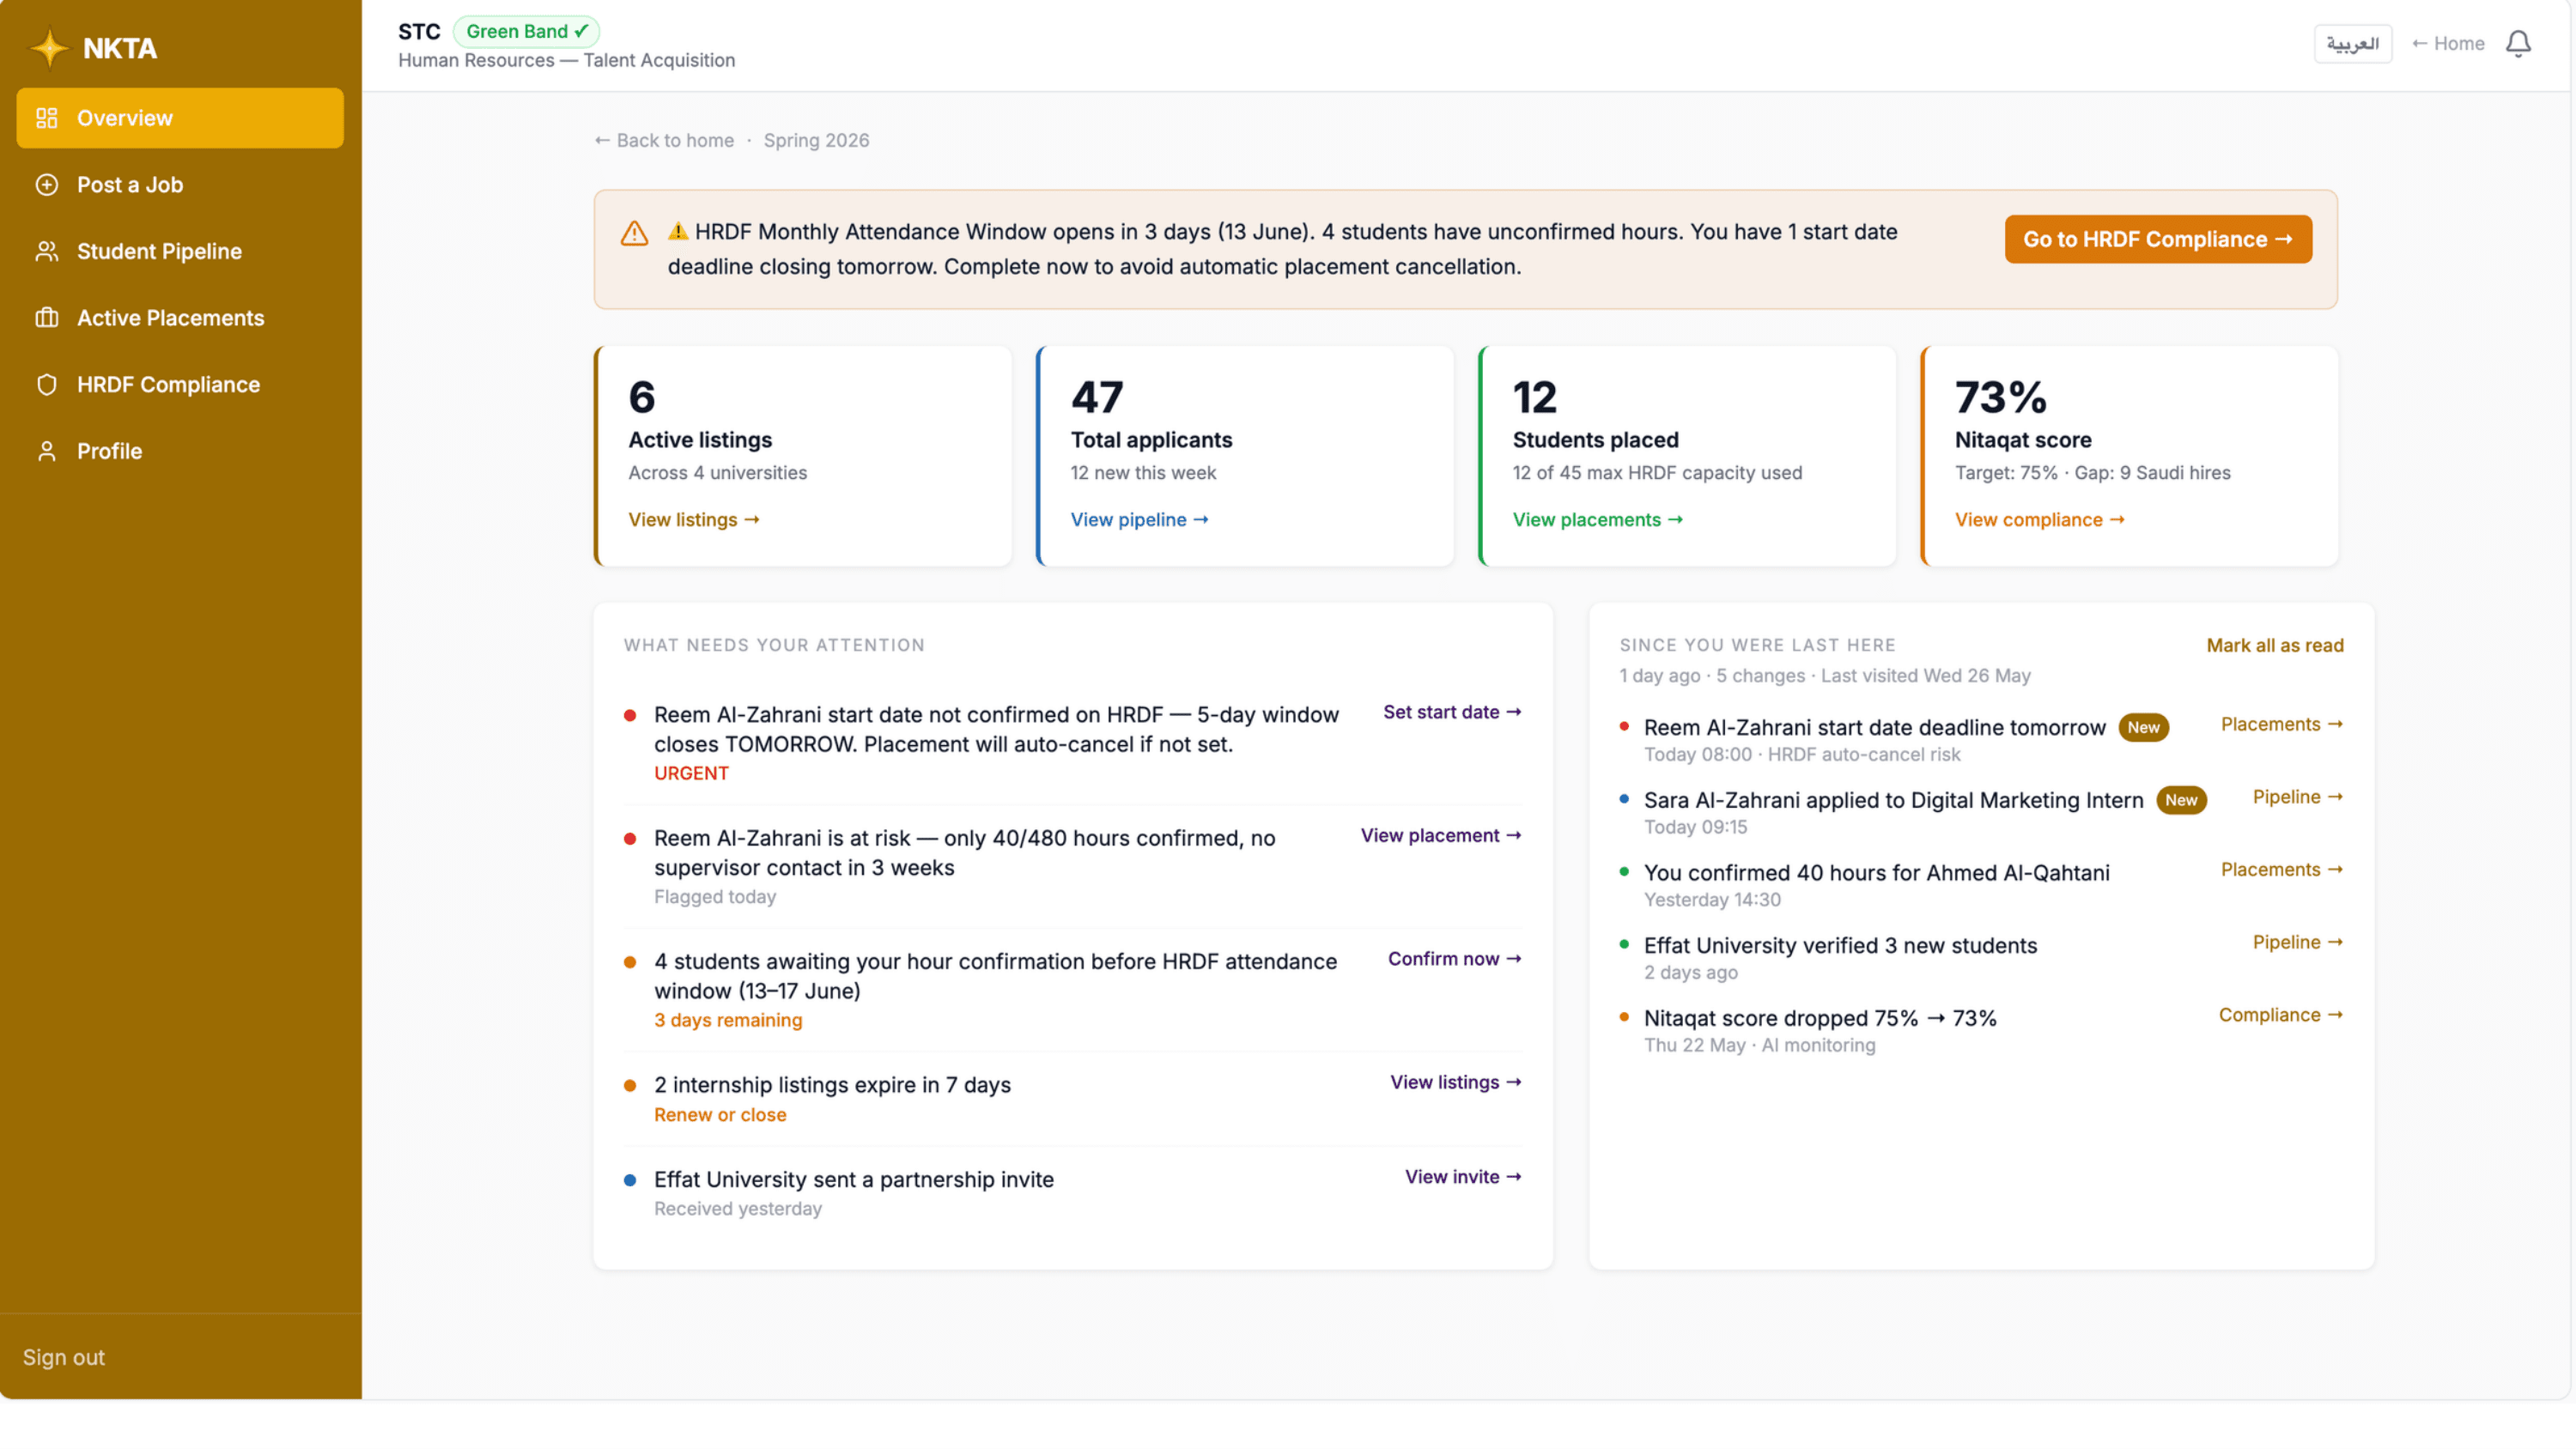Click '12 of 45 max HRDF capacity used' text
This screenshot has width=2576, height=1449.
pos(1657,473)
